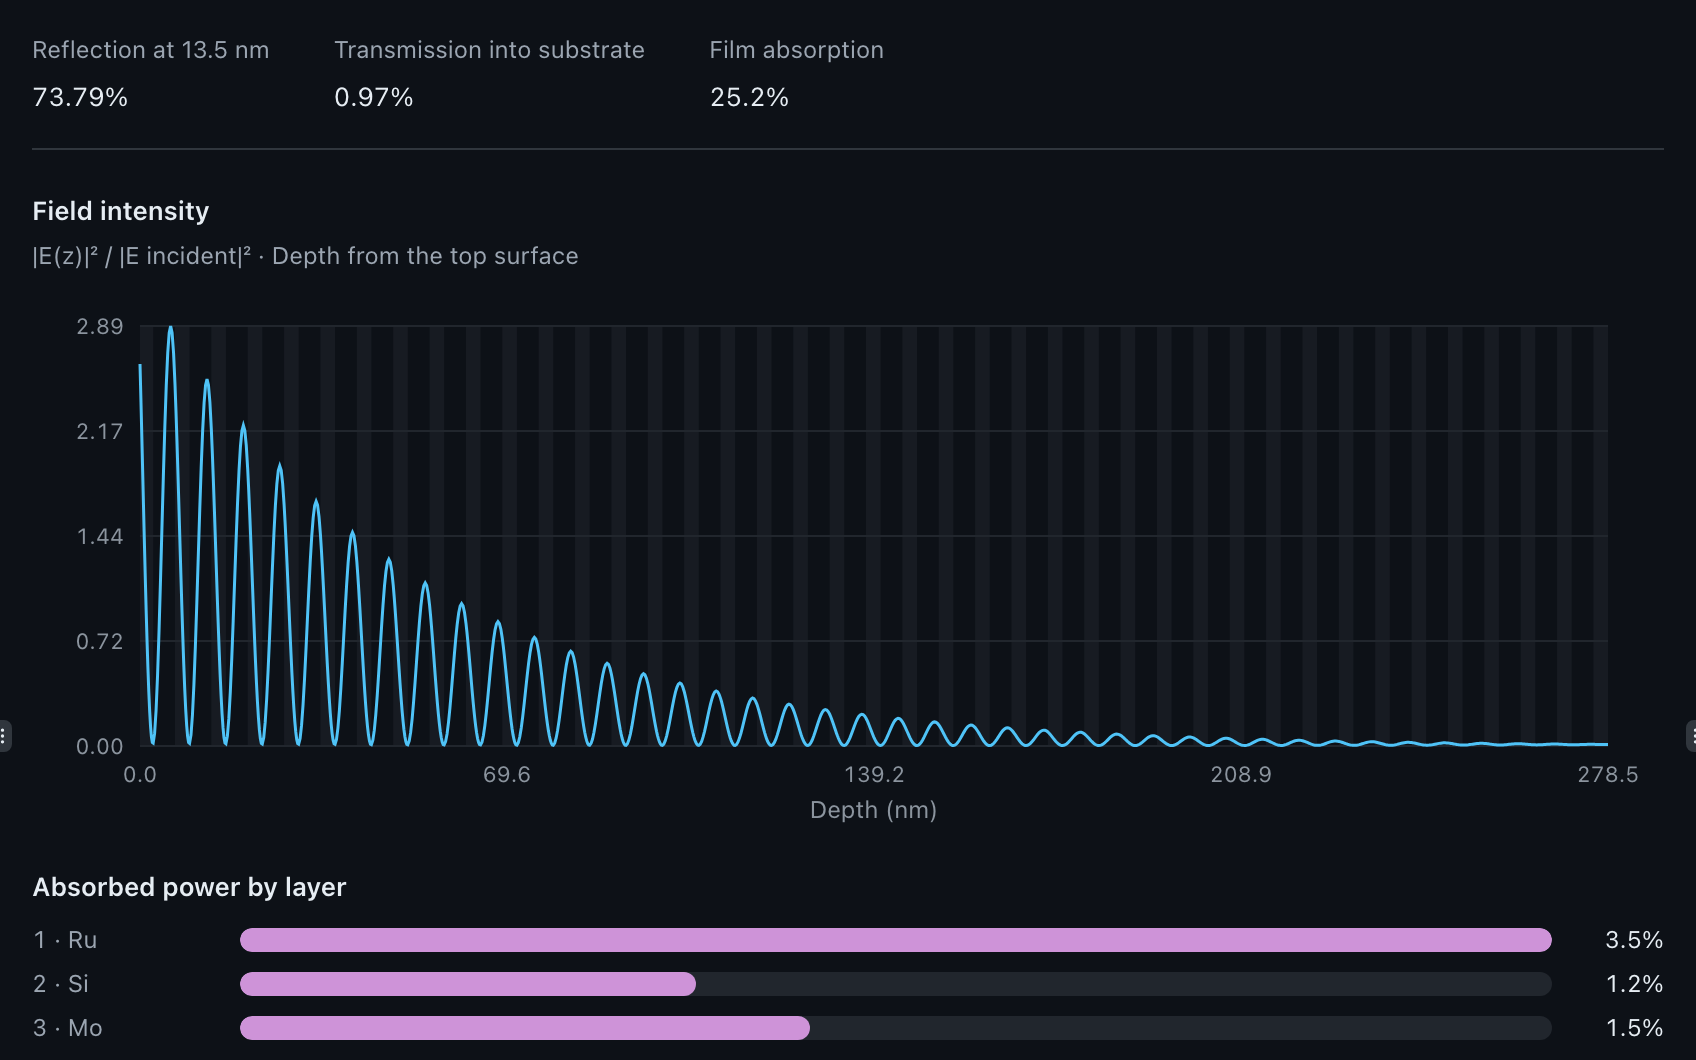The height and width of the screenshot is (1060, 1696).
Task: Click the 69.6 depth axis tick label
Action: 507,775
